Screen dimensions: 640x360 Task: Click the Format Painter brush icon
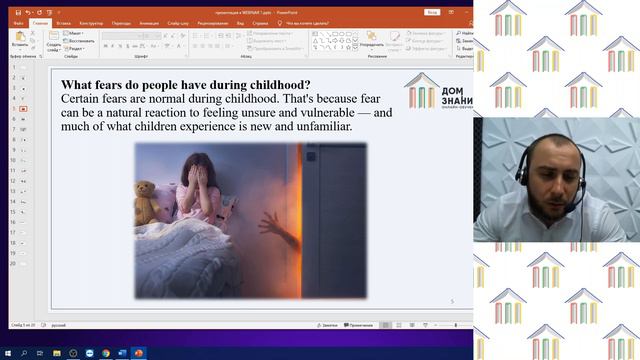(x=33, y=48)
